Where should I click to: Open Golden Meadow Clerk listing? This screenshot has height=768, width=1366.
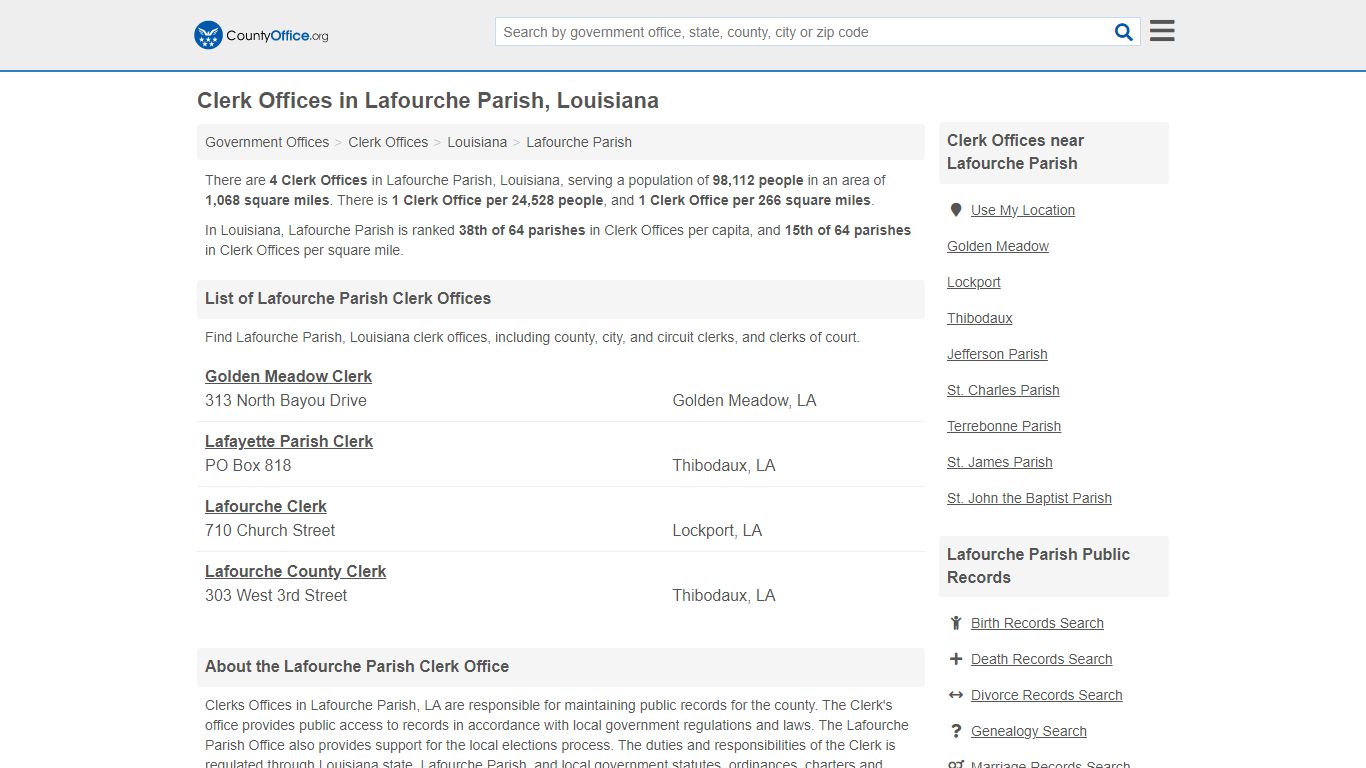point(288,376)
